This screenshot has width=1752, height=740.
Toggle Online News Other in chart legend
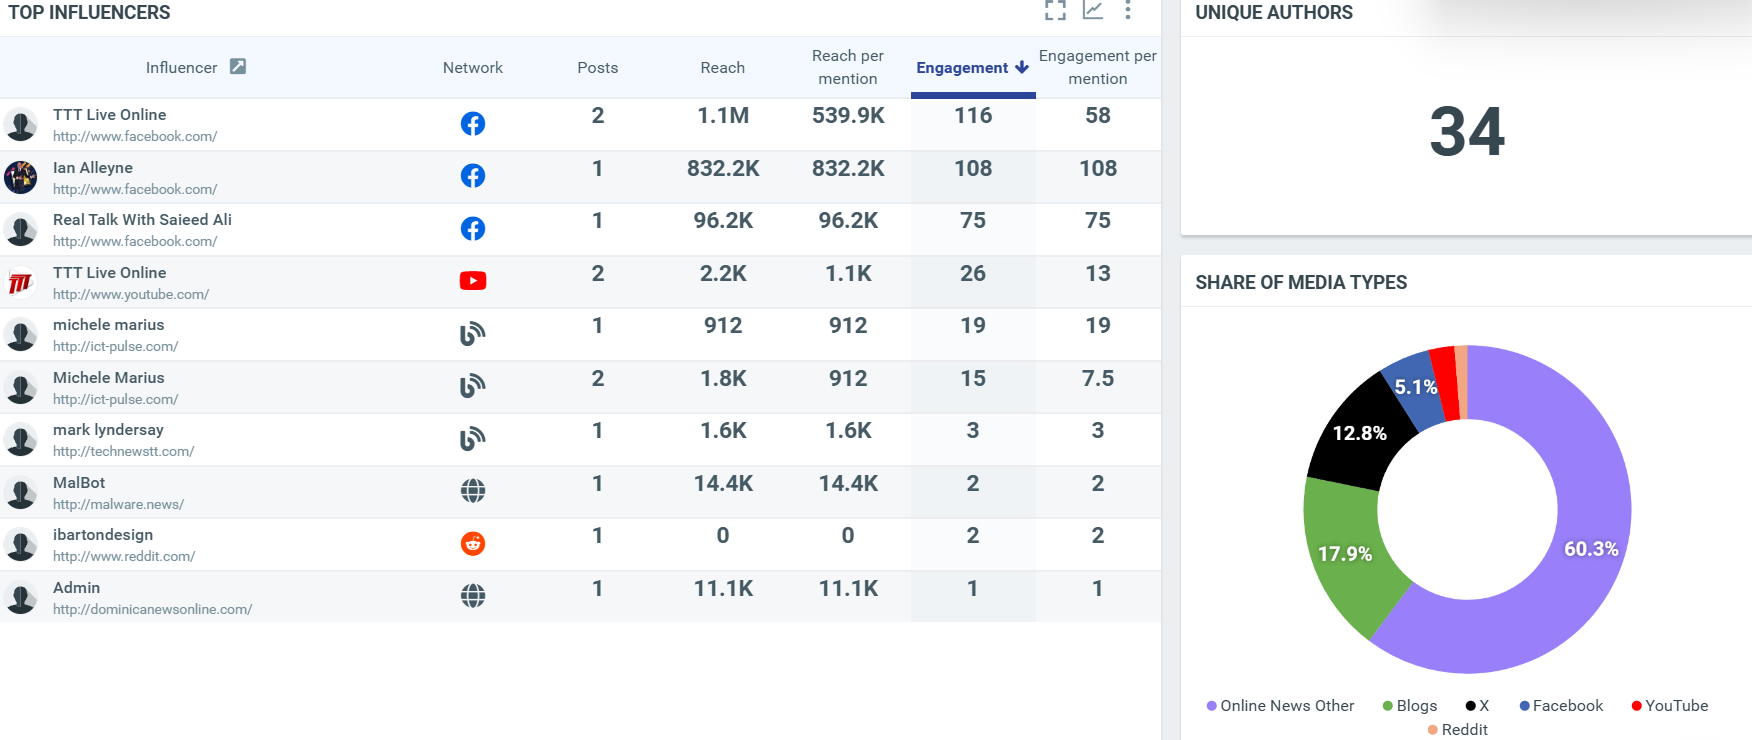[1280, 706]
